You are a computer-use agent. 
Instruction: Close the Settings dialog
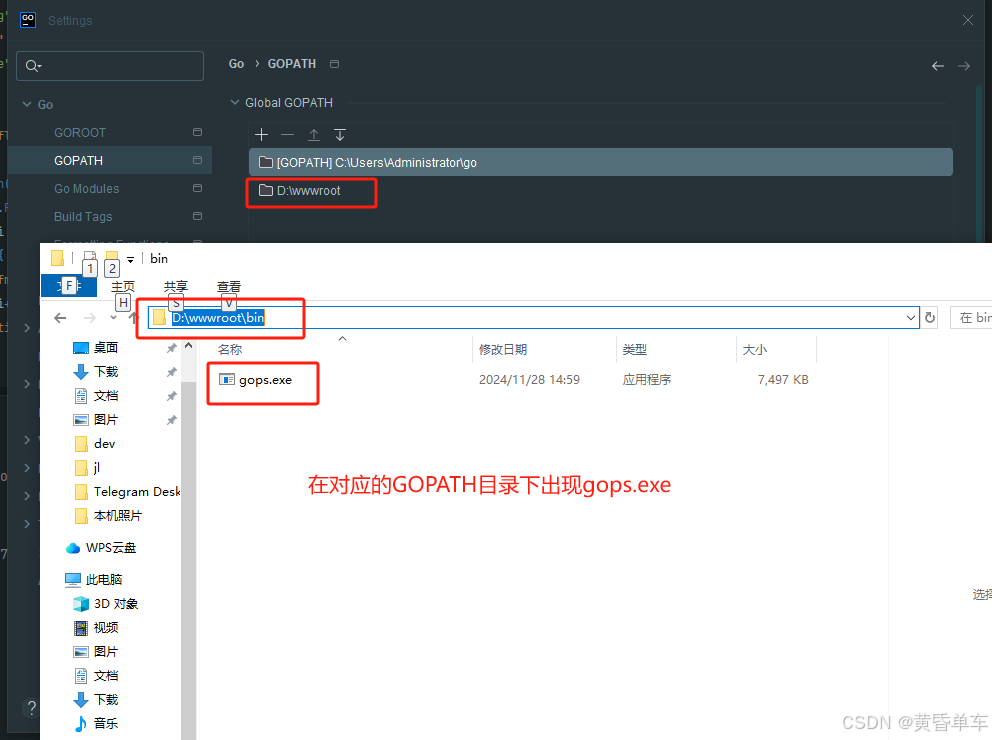click(x=967, y=20)
